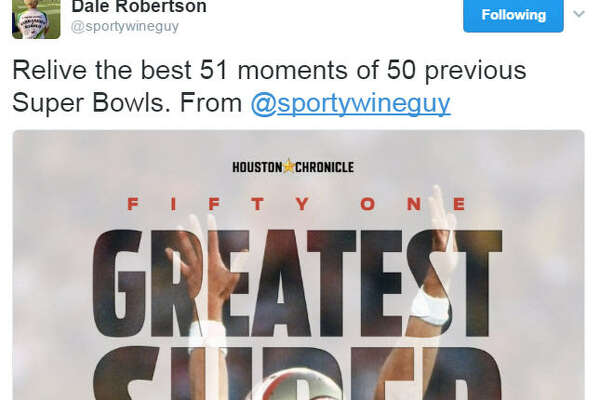Click the large GREATEST headline text

coord(297,283)
